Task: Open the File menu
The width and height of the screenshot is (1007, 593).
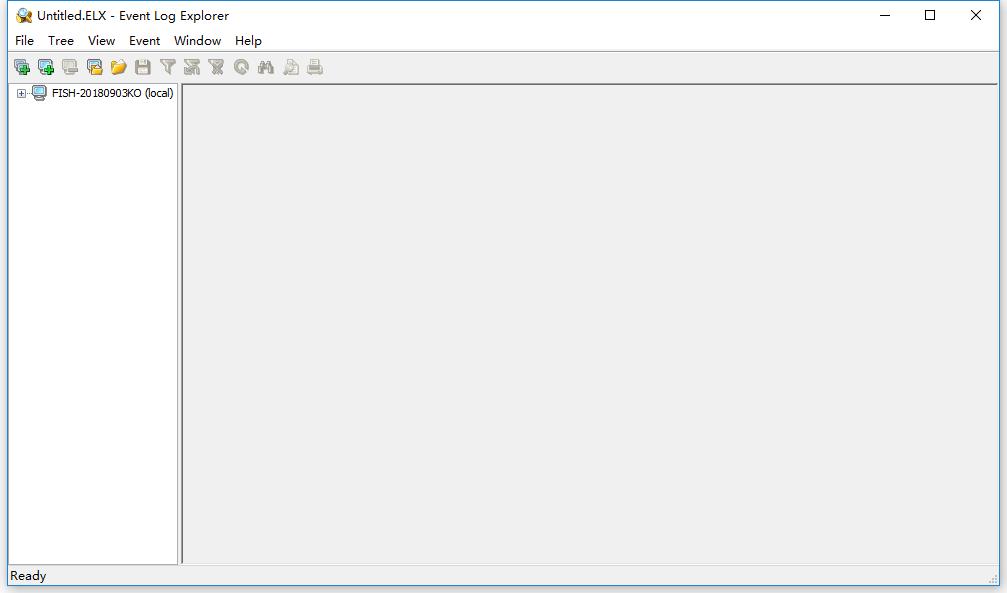Action: pos(24,40)
